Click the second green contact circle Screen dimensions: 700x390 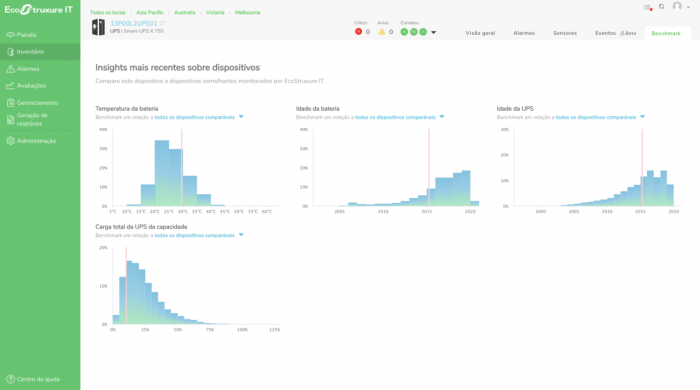coord(414,32)
